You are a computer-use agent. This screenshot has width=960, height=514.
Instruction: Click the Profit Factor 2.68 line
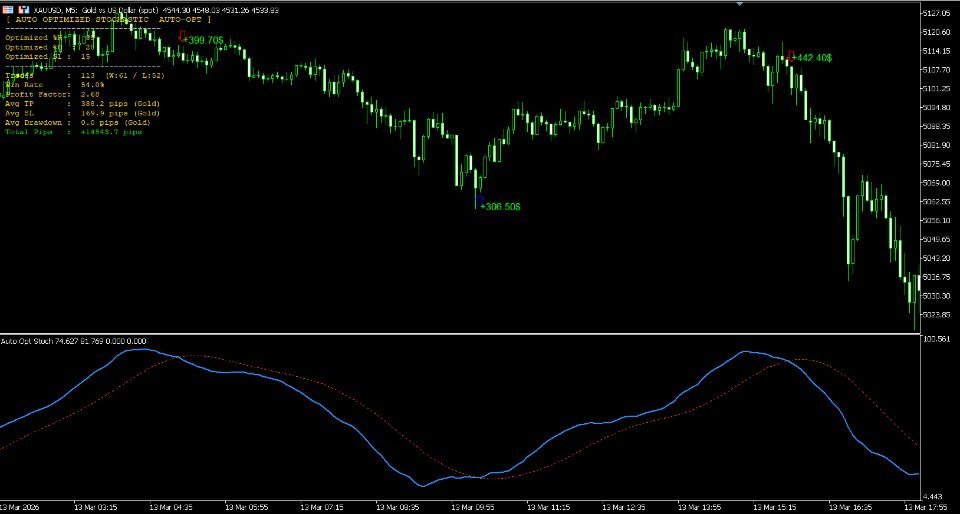(x=53, y=94)
